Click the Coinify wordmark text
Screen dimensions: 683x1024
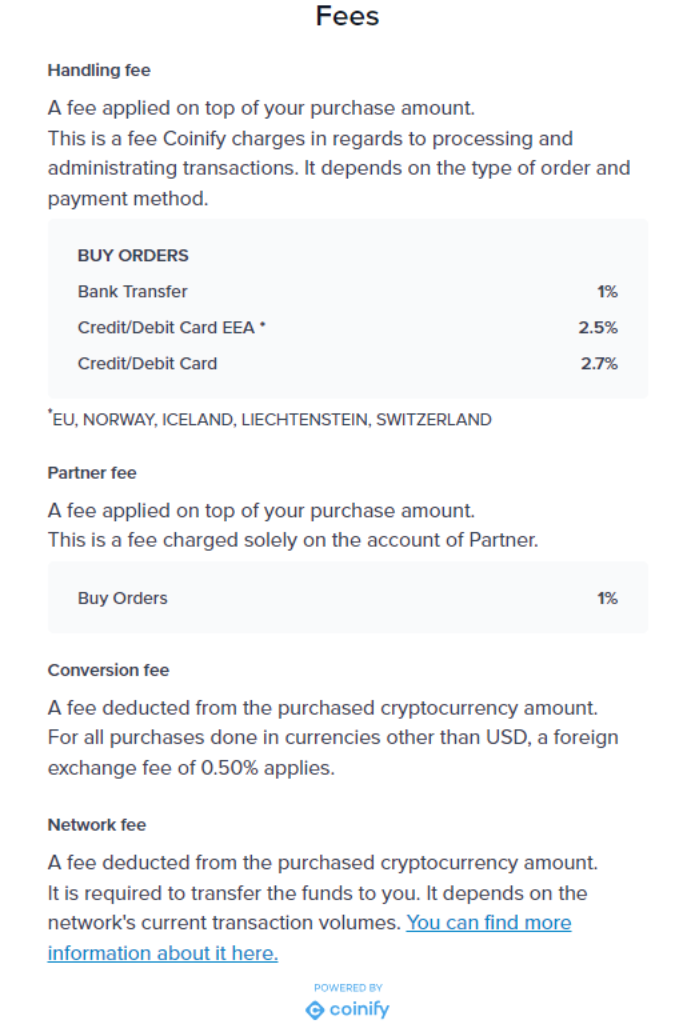(x=360, y=1010)
